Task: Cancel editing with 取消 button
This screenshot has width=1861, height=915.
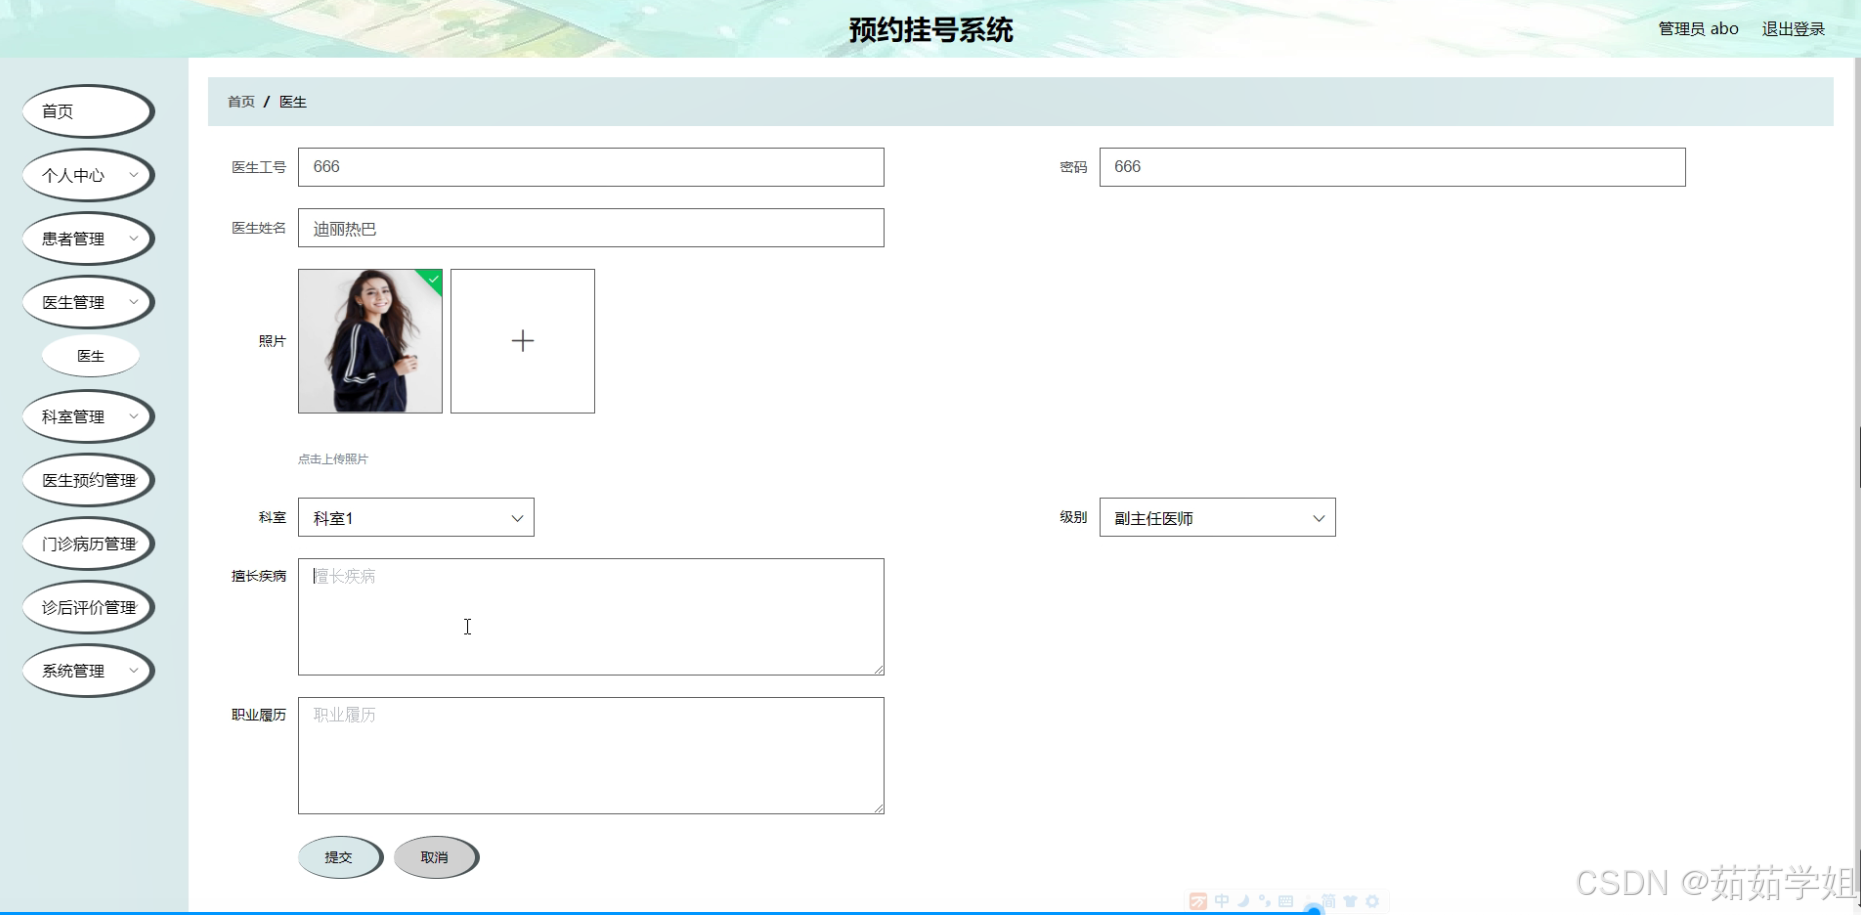Action: pyautogui.click(x=436, y=857)
